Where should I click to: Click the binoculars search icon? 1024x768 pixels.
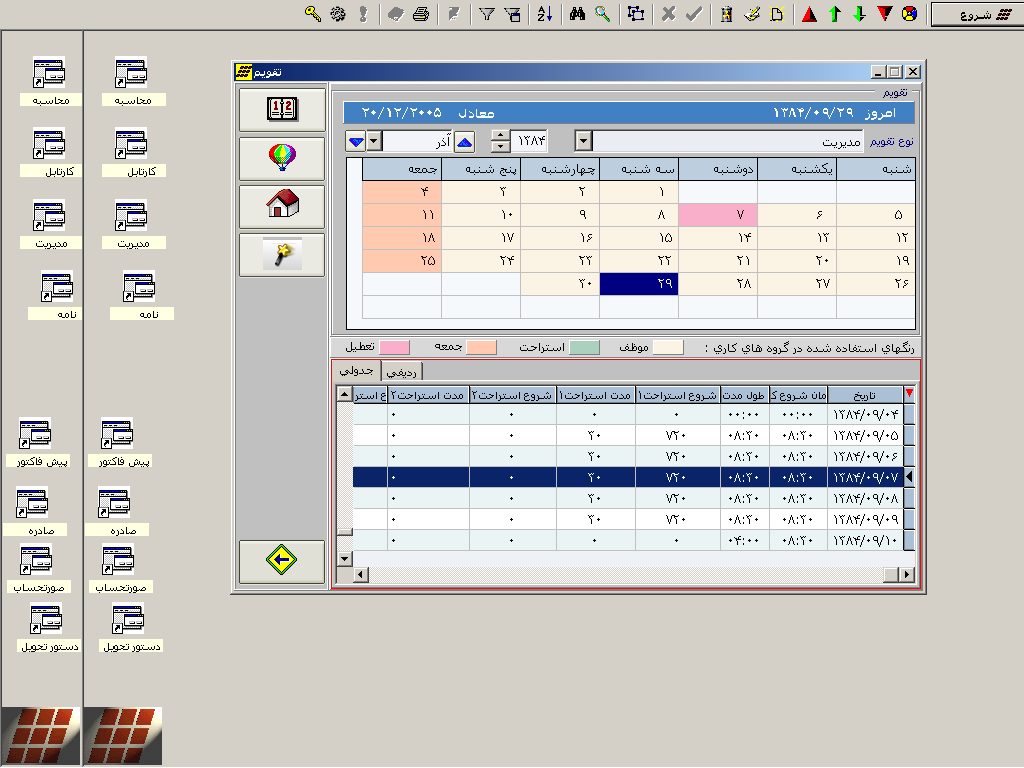[x=577, y=14]
